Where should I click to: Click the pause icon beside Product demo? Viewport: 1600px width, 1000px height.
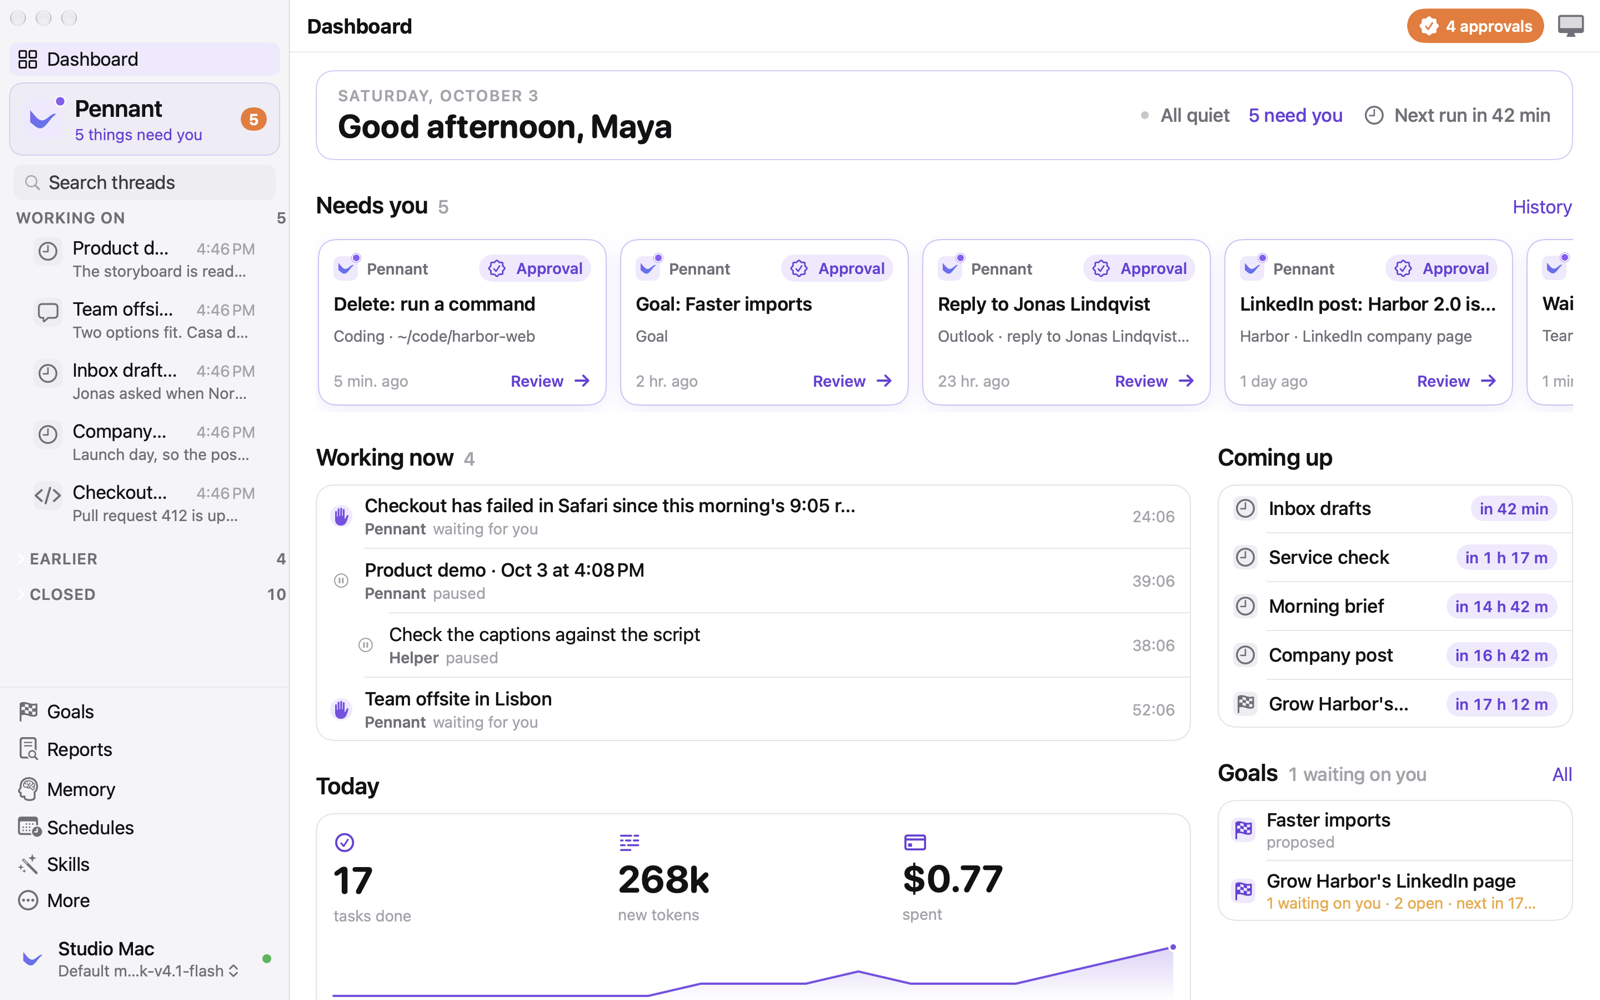coord(341,581)
